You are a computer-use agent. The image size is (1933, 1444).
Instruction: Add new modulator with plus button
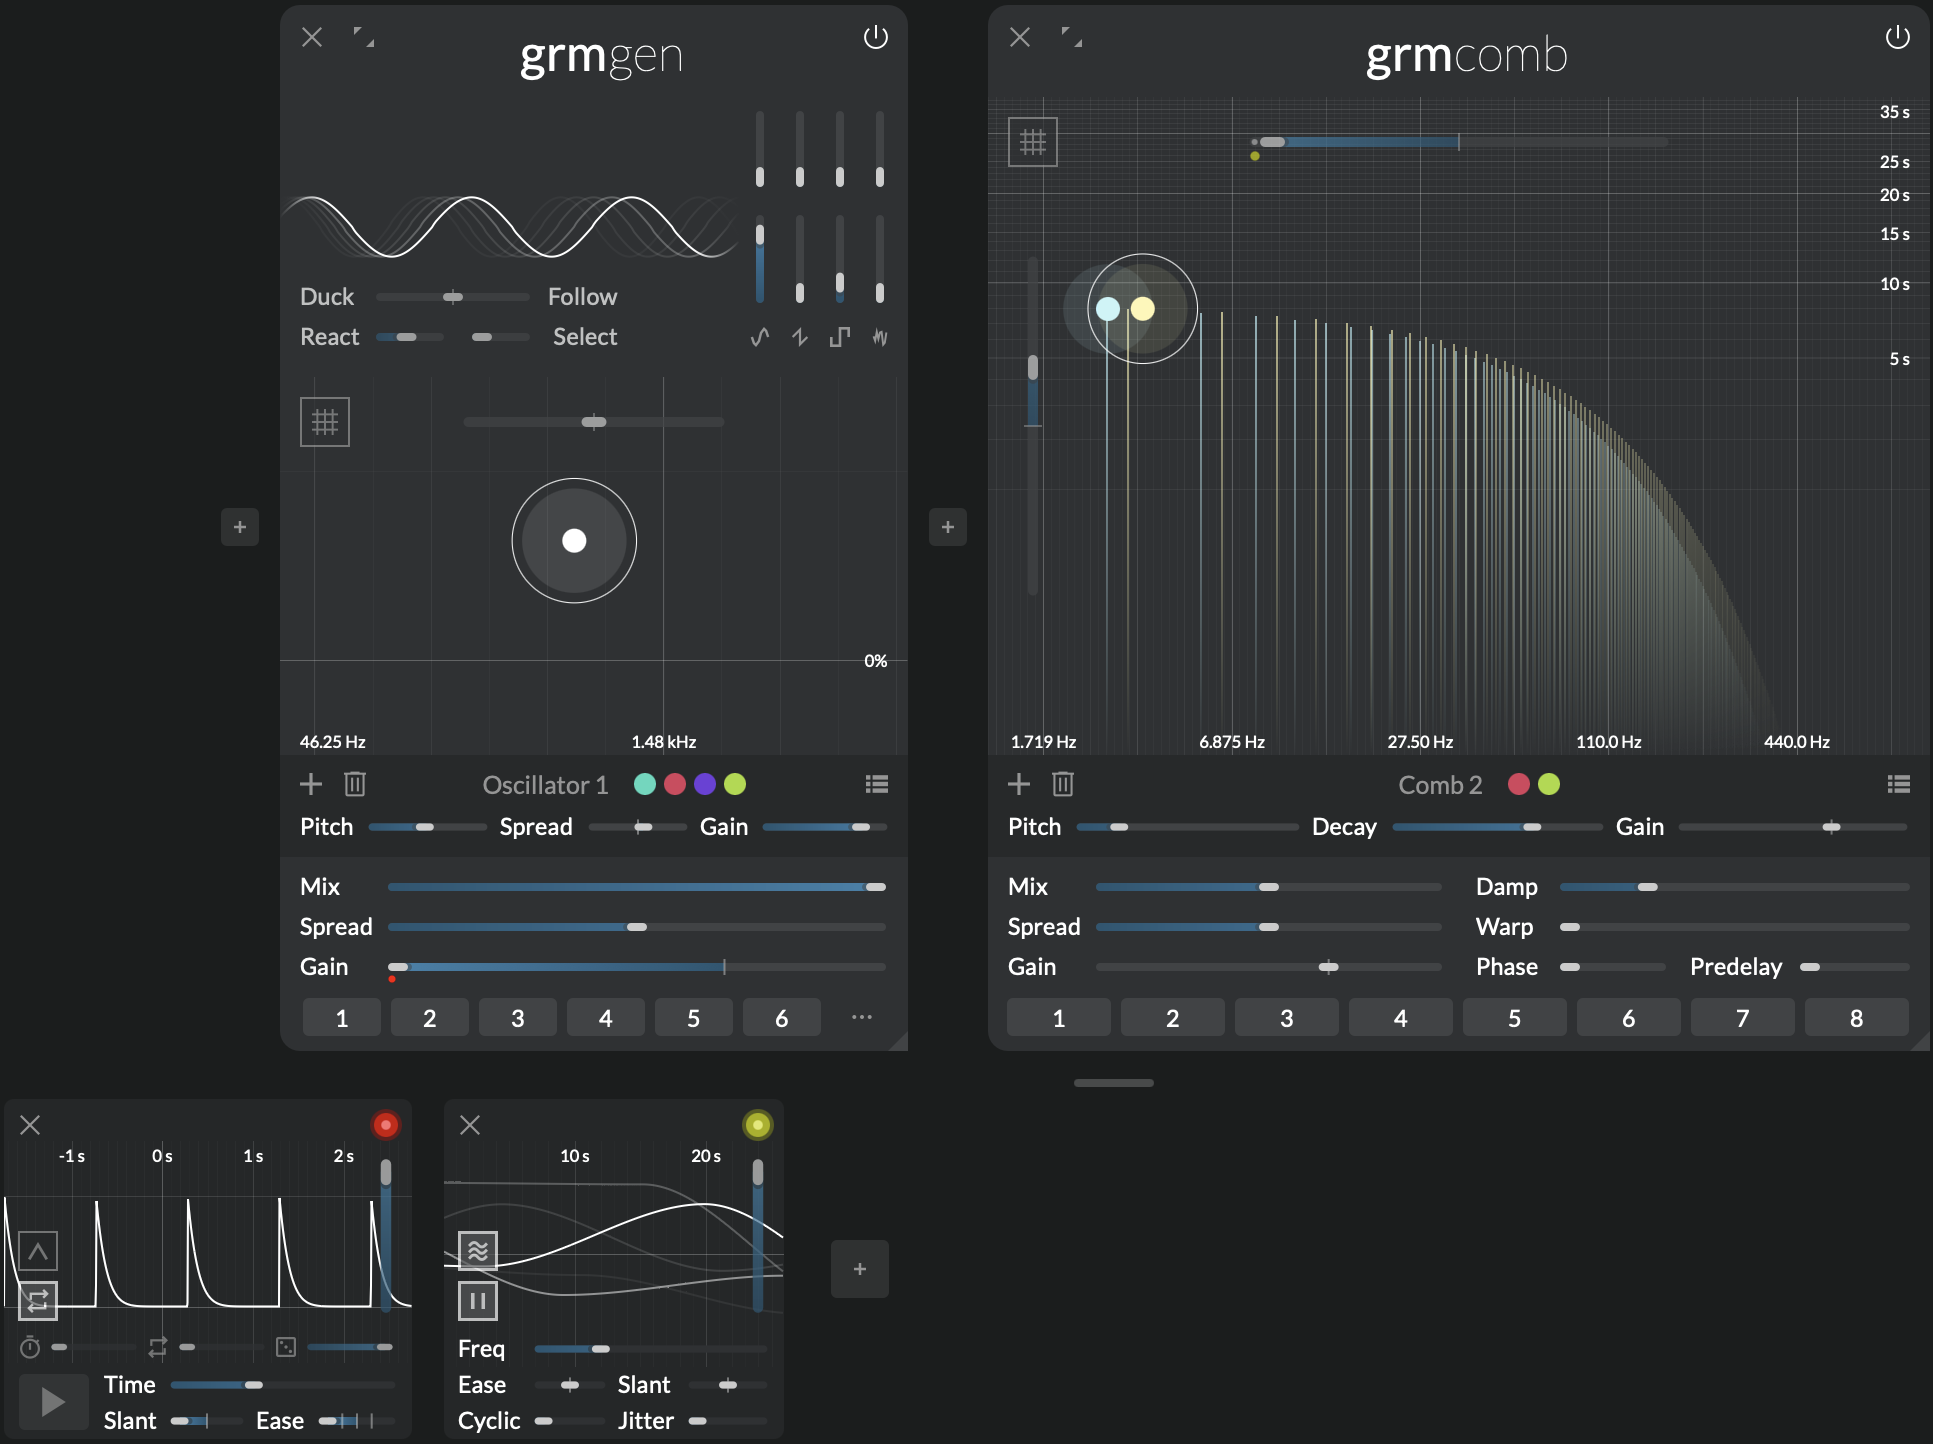[x=859, y=1269]
